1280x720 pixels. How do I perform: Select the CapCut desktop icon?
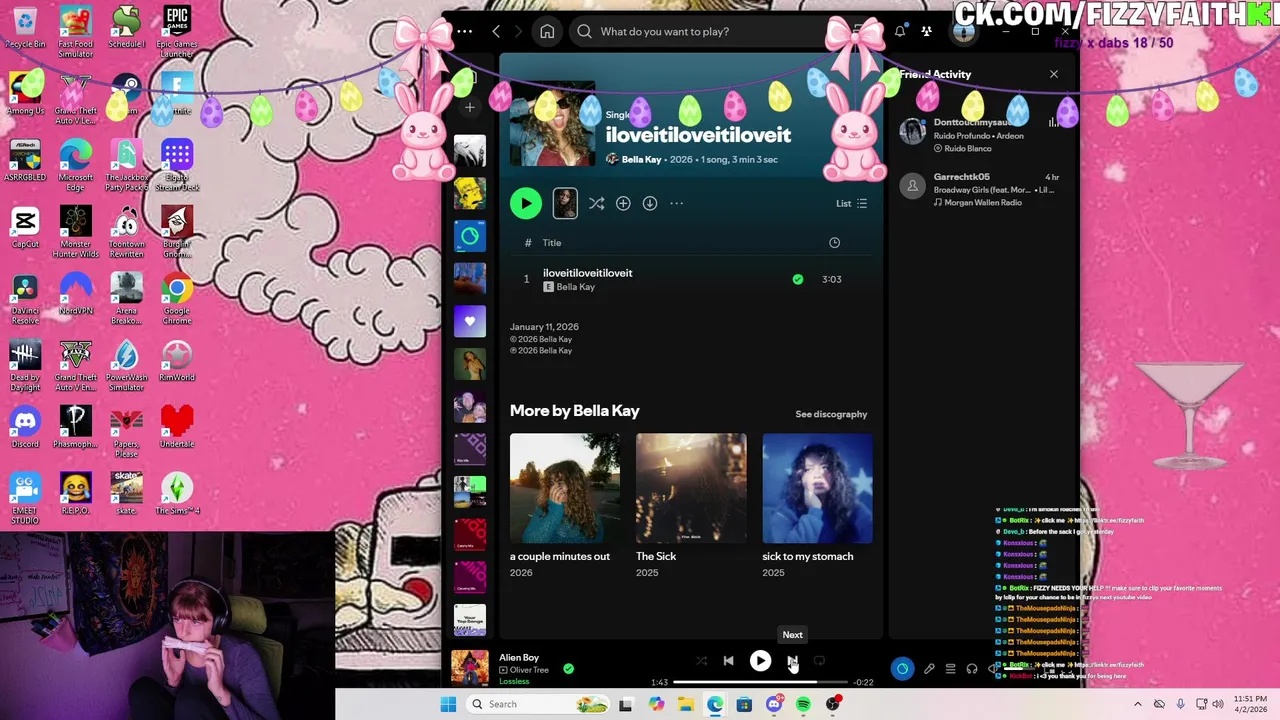25,228
